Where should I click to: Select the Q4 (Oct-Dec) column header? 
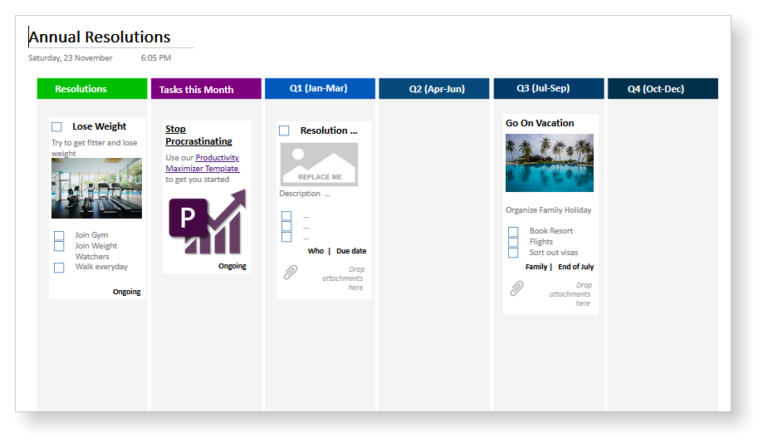click(663, 89)
